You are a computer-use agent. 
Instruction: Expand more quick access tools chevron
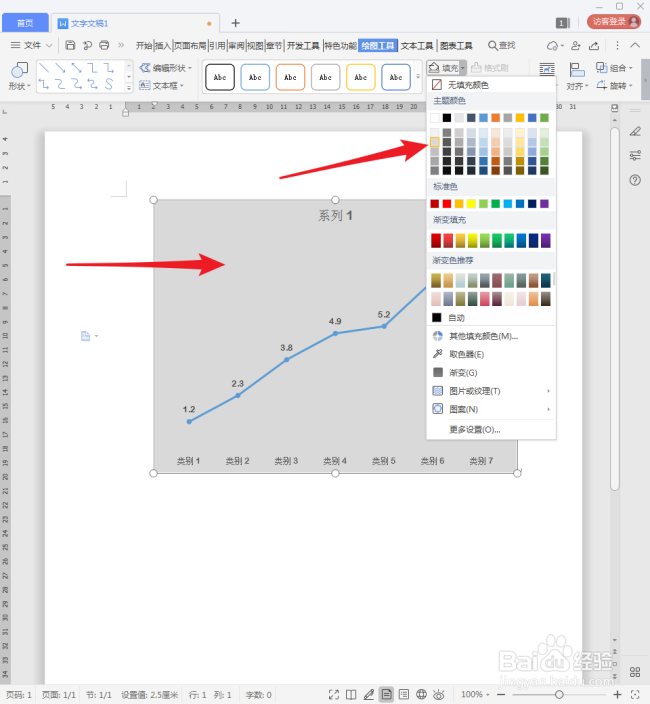coord(121,45)
